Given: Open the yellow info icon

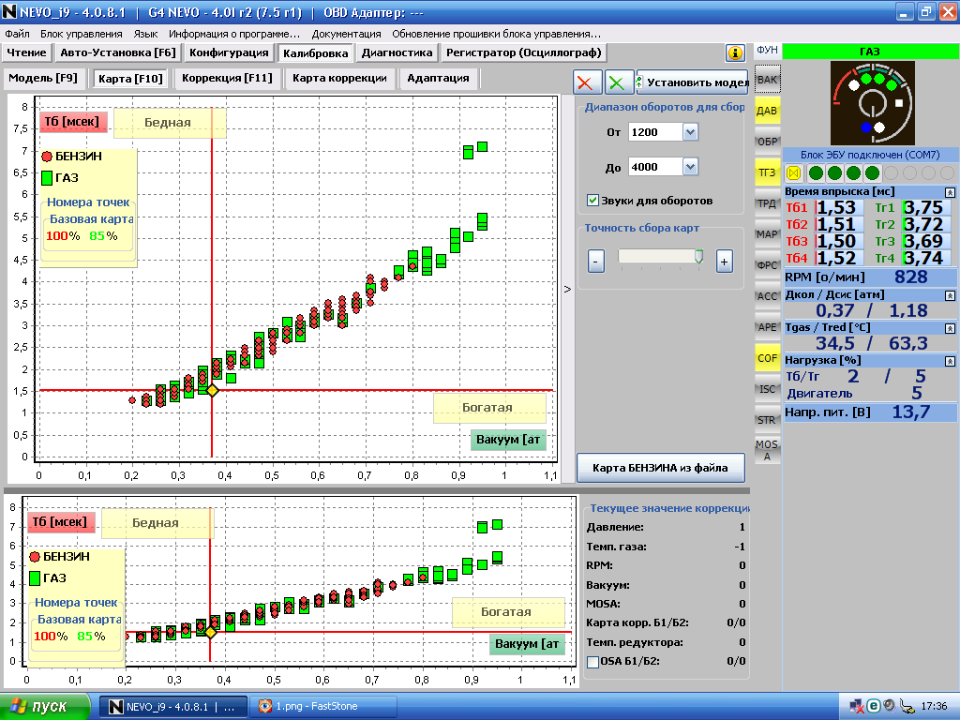Looking at the screenshot, I should pos(735,53).
